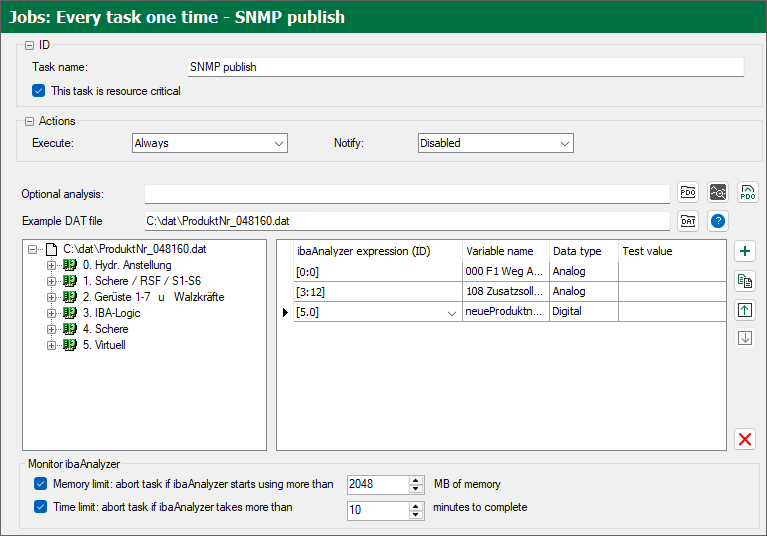Click the module icon for 5. Virtuell
Screen dimensions: 767x536
[69, 345]
